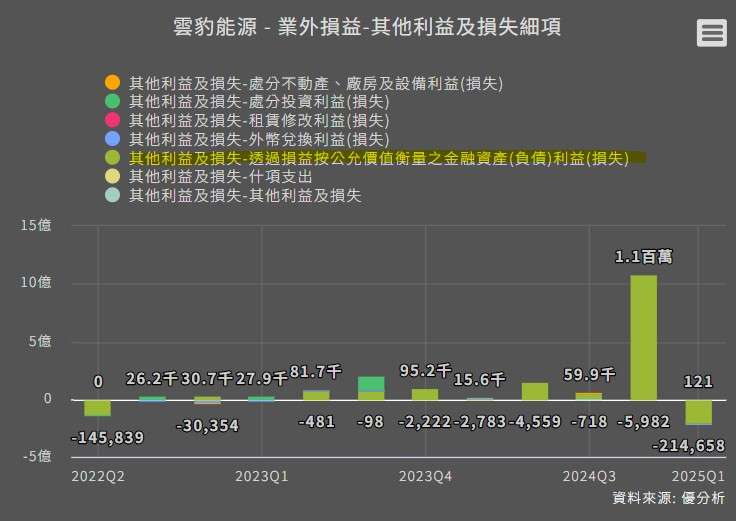Viewport: 736px width, 521px height.
Task: Click the negative bar labeled -145,839
Action: [98, 408]
